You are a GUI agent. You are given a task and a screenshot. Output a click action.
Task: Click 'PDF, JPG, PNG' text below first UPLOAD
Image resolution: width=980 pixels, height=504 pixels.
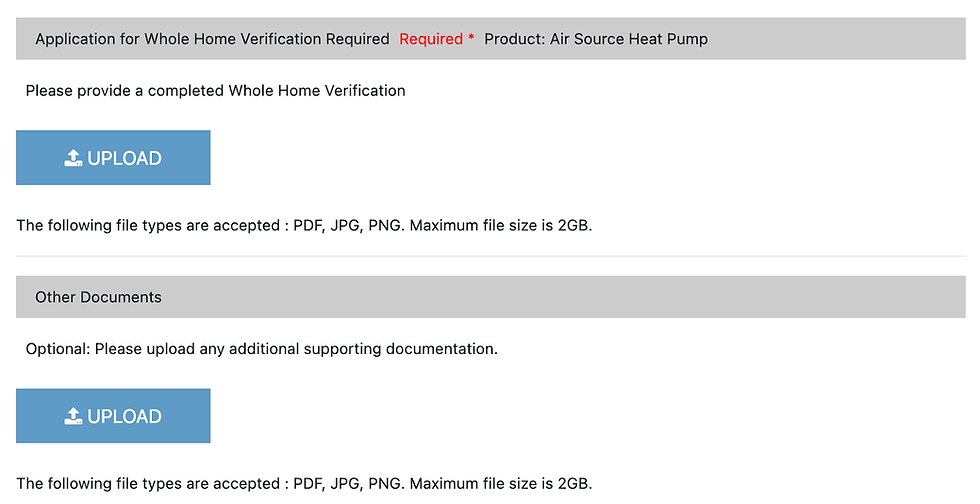pyautogui.click(x=348, y=225)
